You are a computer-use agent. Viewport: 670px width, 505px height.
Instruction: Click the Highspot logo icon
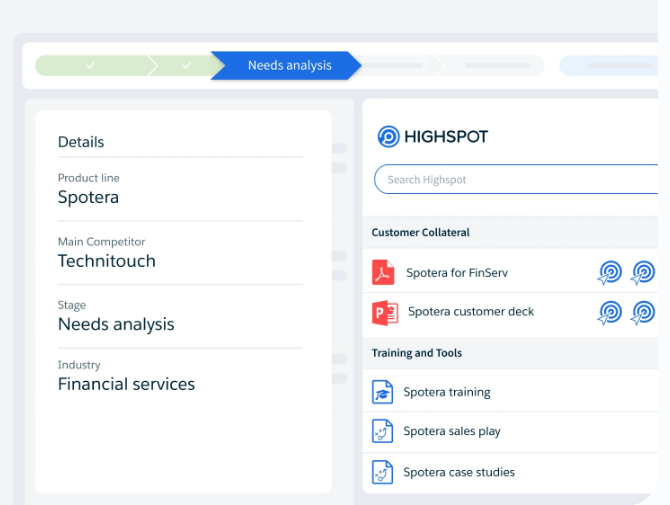[388, 137]
